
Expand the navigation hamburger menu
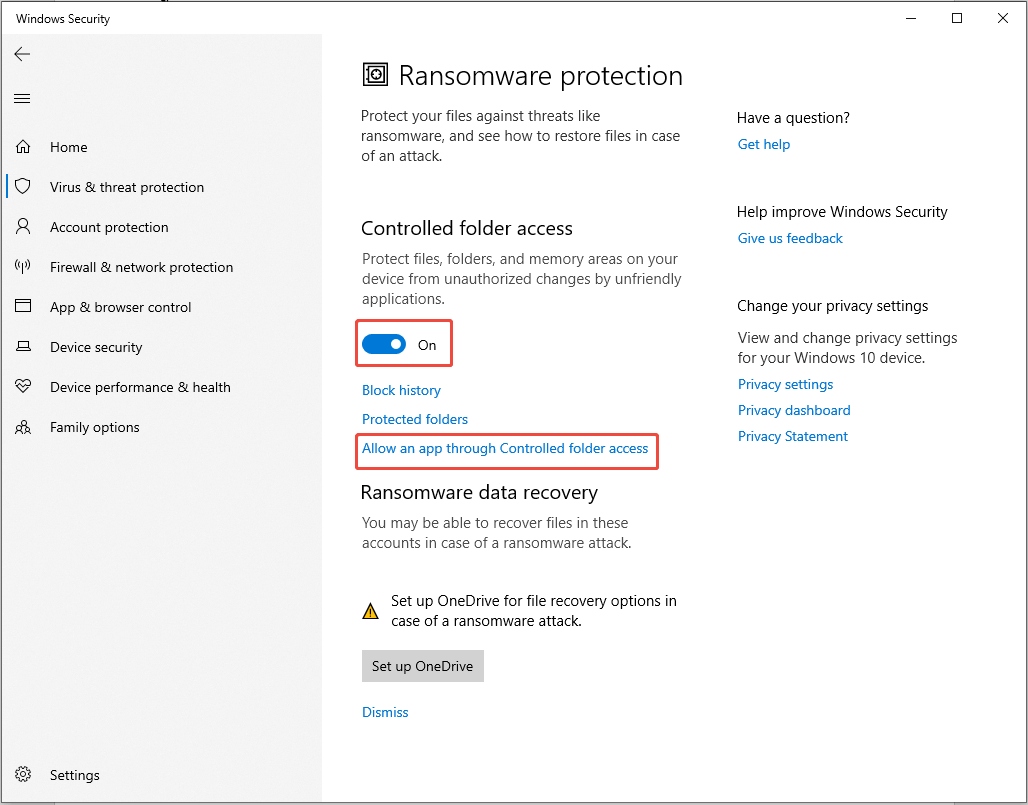click(x=22, y=98)
